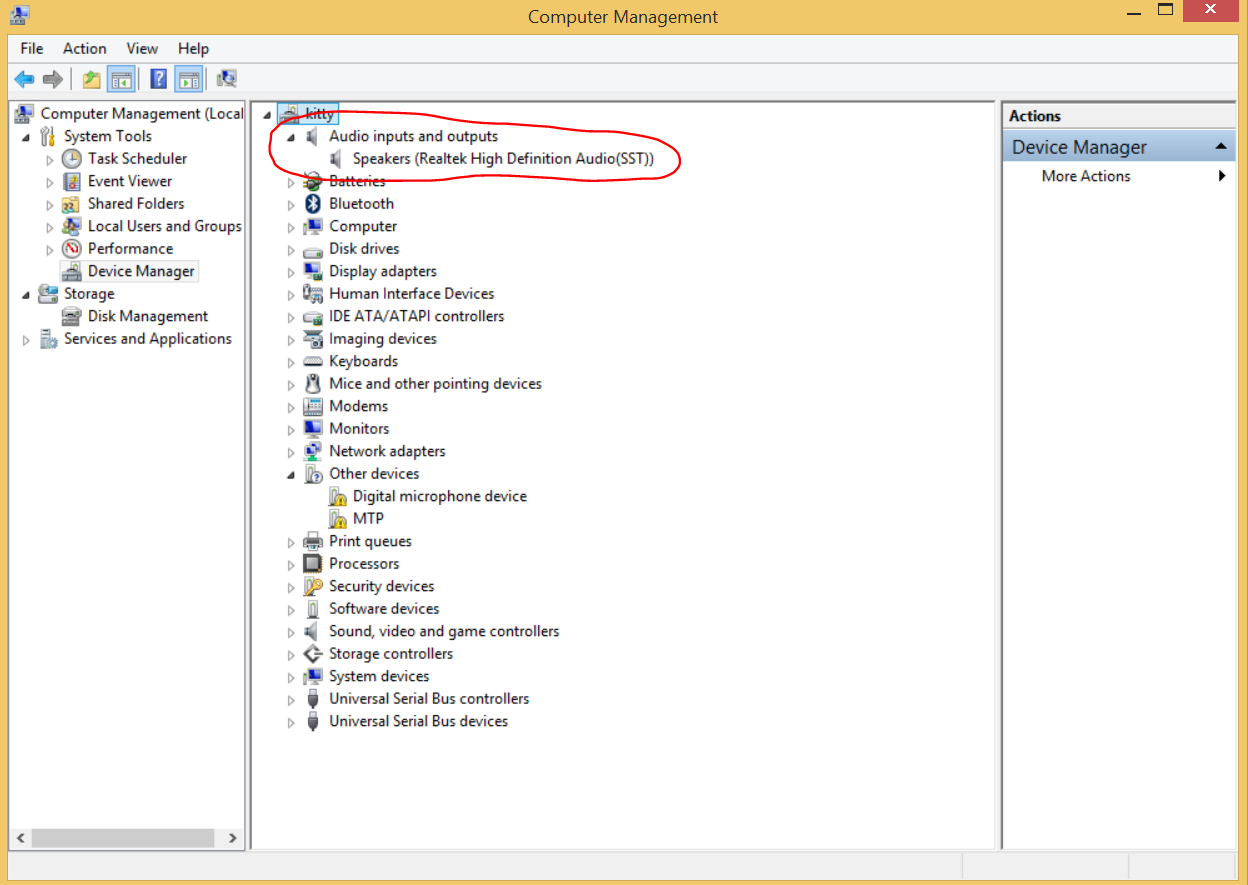The image size is (1248, 885).
Task: Expand the Computer category arrow
Action: pos(291,227)
